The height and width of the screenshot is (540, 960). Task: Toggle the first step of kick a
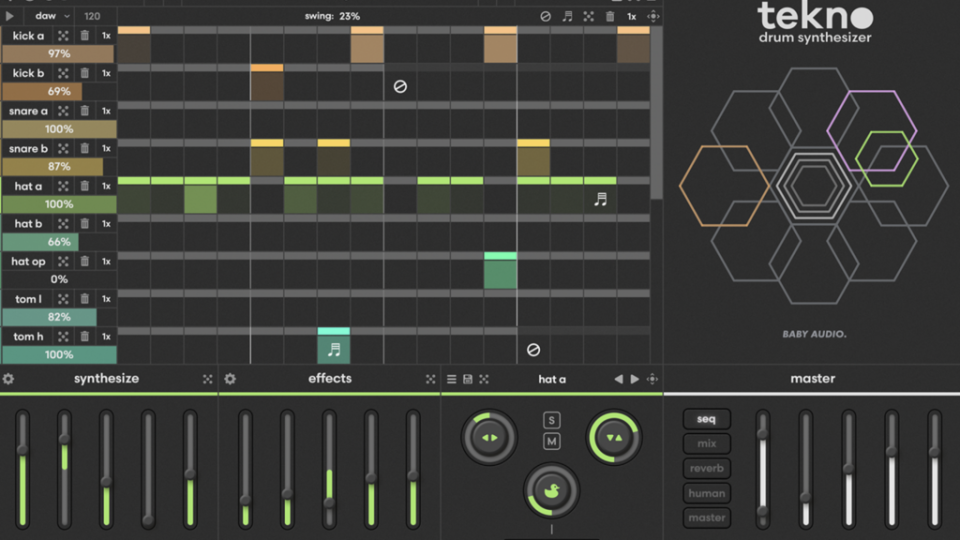pos(134,45)
